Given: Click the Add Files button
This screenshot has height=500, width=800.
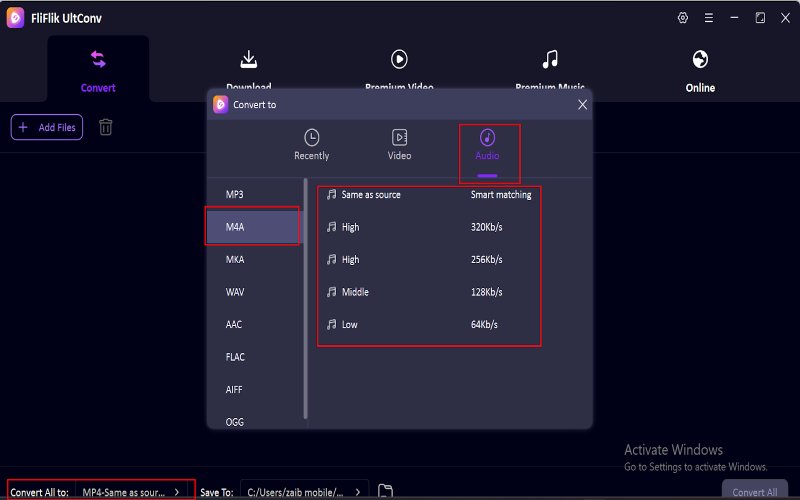Looking at the screenshot, I should [x=47, y=127].
